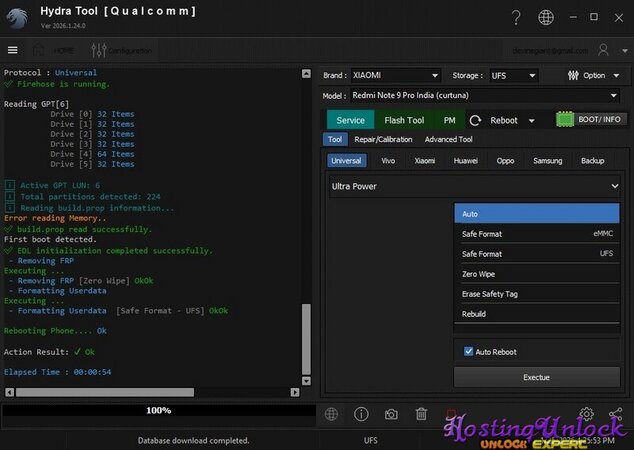Switch to the Flash Tool tab
This screenshot has height=450, width=634.
[404, 120]
